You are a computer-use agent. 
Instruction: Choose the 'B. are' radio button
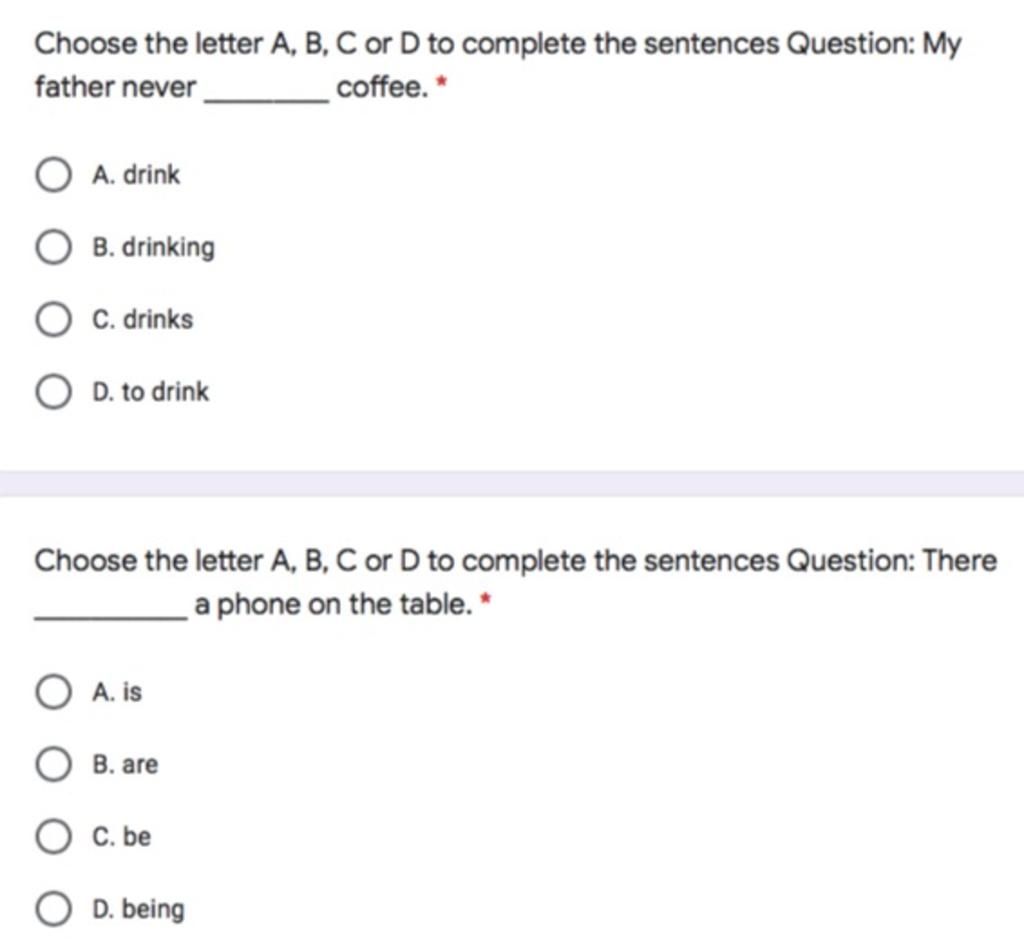(x=54, y=764)
